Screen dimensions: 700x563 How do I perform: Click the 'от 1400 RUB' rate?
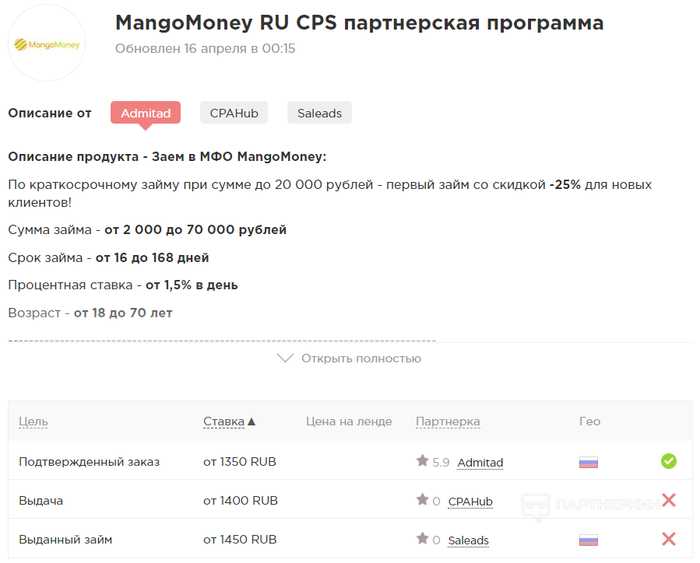240,500
